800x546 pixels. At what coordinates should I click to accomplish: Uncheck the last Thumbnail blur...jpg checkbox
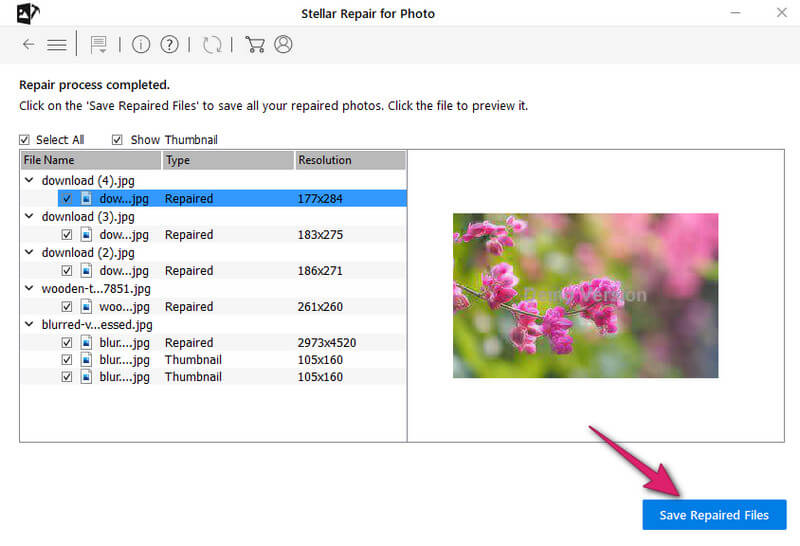pyautogui.click(x=67, y=377)
